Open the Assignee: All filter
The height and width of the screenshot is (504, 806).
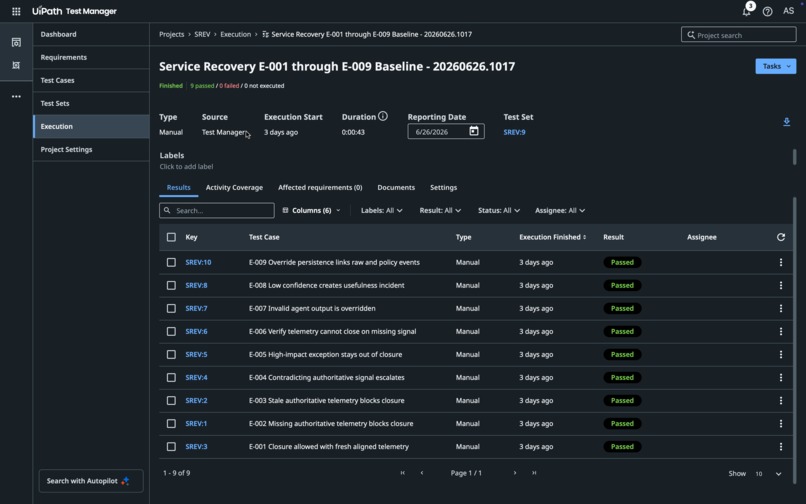click(x=560, y=210)
